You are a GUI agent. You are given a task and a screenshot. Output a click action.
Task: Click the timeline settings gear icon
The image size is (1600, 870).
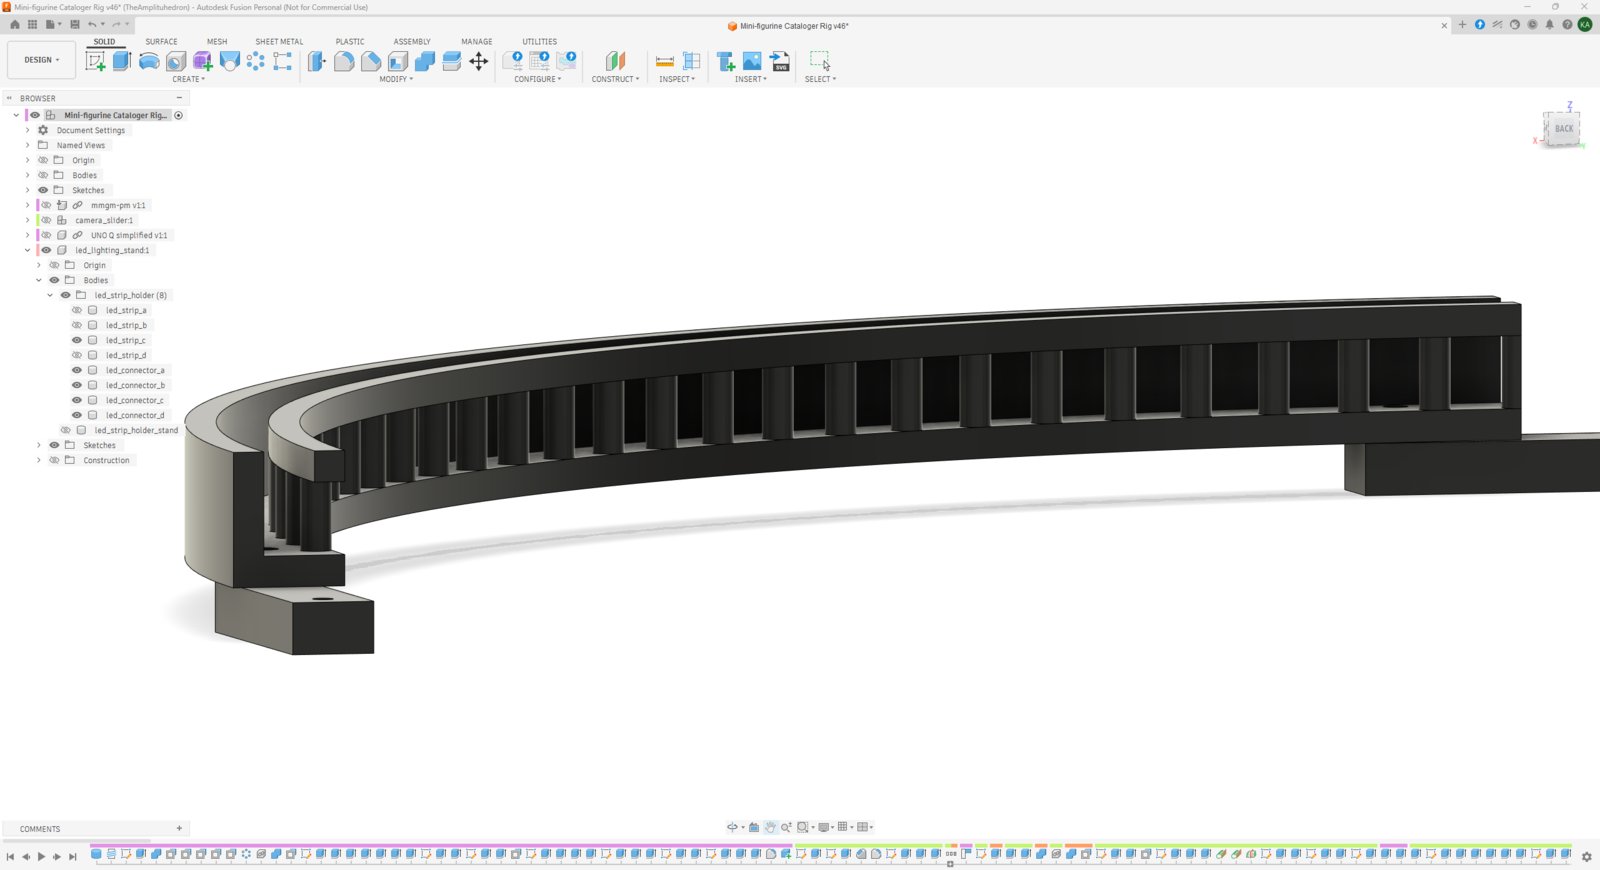(1586, 856)
